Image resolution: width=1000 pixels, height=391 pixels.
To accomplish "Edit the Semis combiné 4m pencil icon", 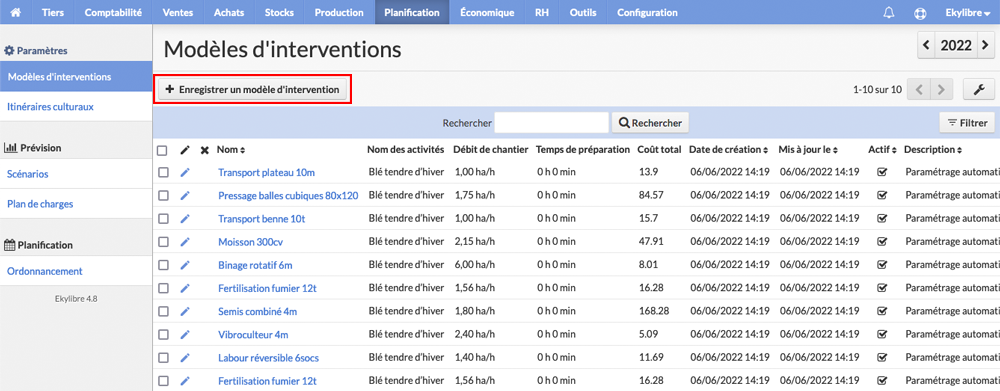I will [185, 311].
